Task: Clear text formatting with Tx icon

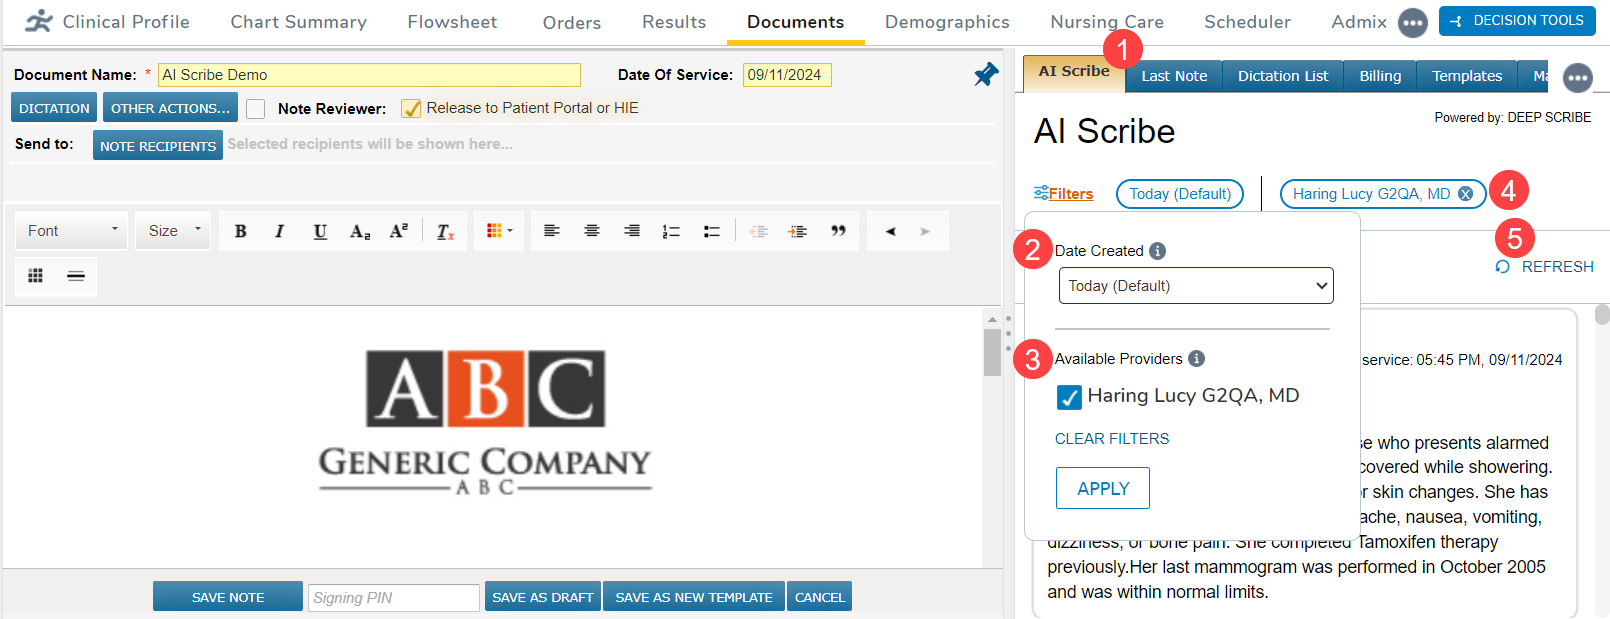Action: point(445,231)
